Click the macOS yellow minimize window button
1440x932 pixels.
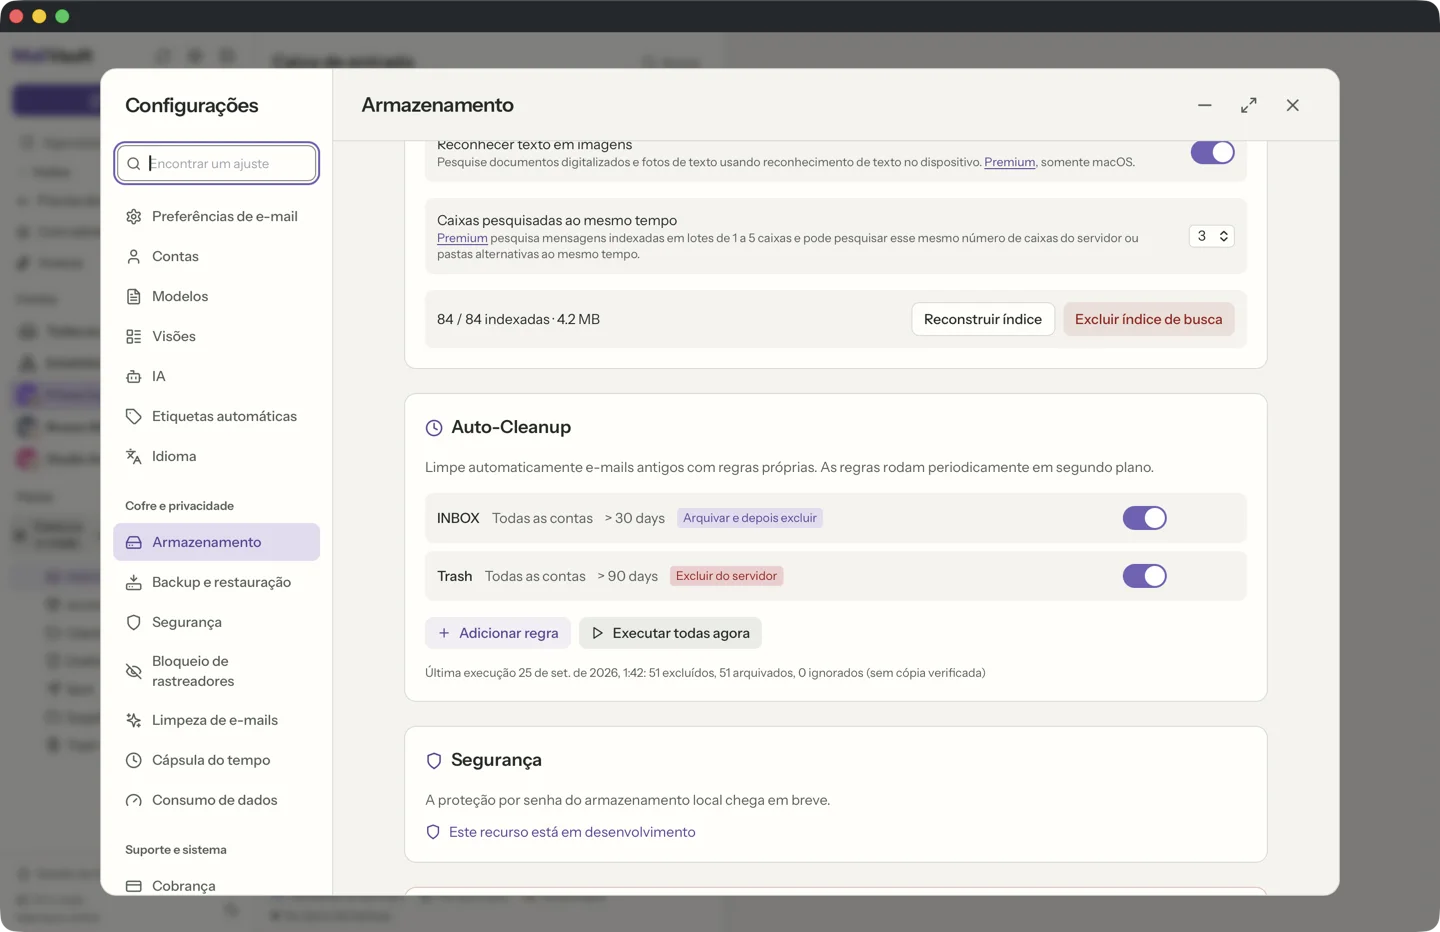39,16
